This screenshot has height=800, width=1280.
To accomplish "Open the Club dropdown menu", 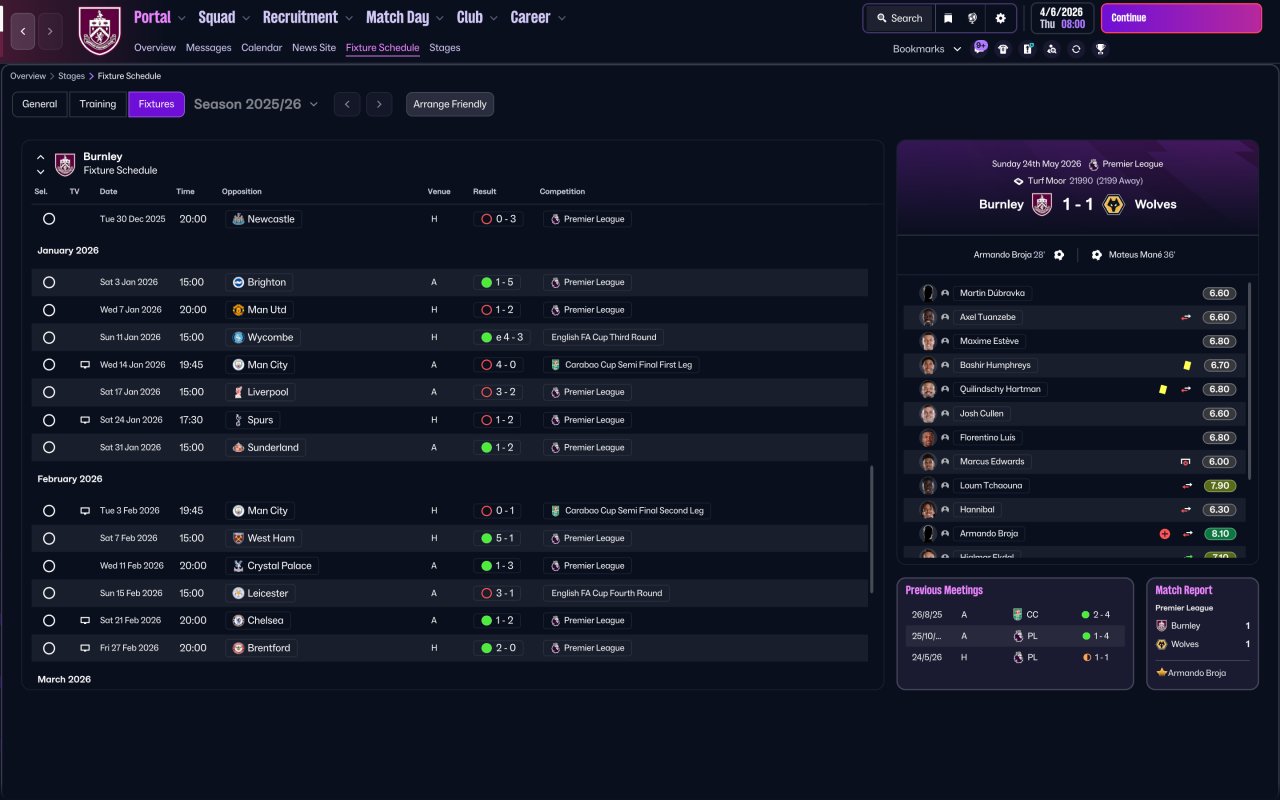I will pyautogui.click(x=477, y=17).
